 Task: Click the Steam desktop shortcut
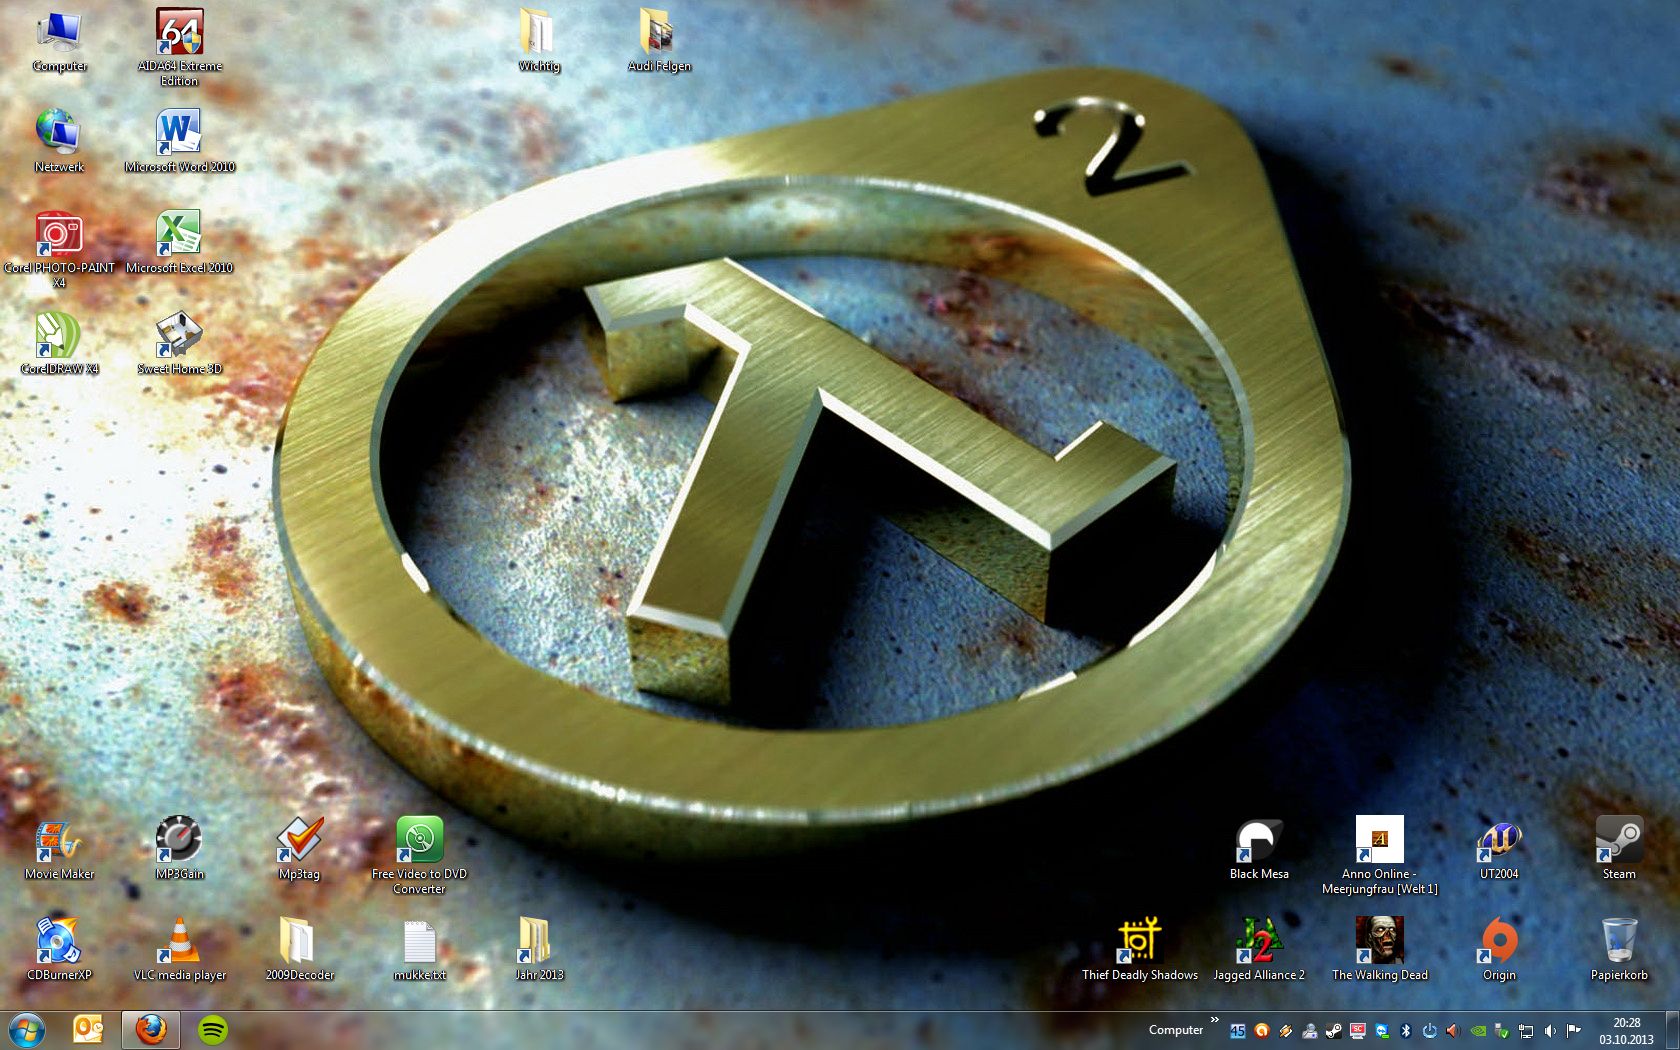tap(1619, 849)
